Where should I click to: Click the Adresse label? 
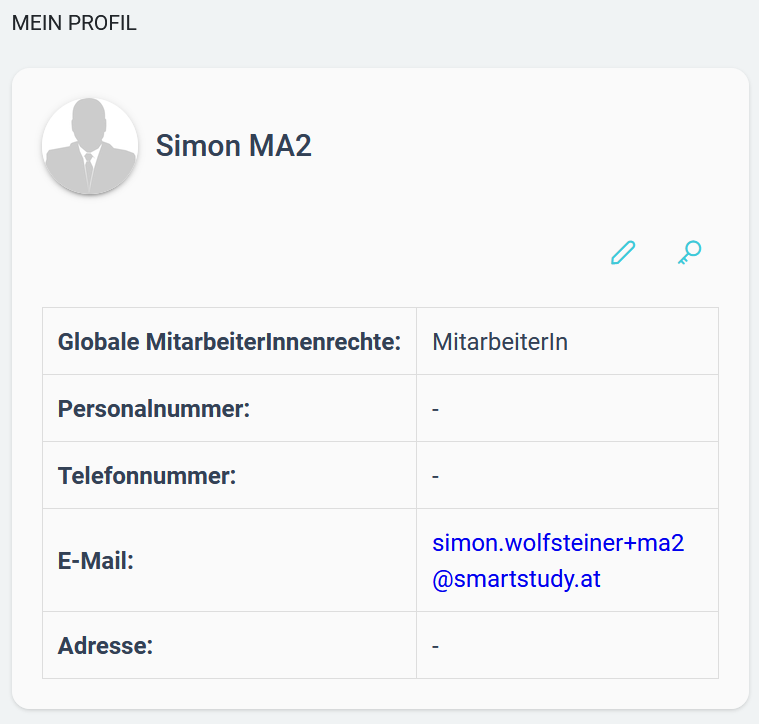[x=106, y=646]
